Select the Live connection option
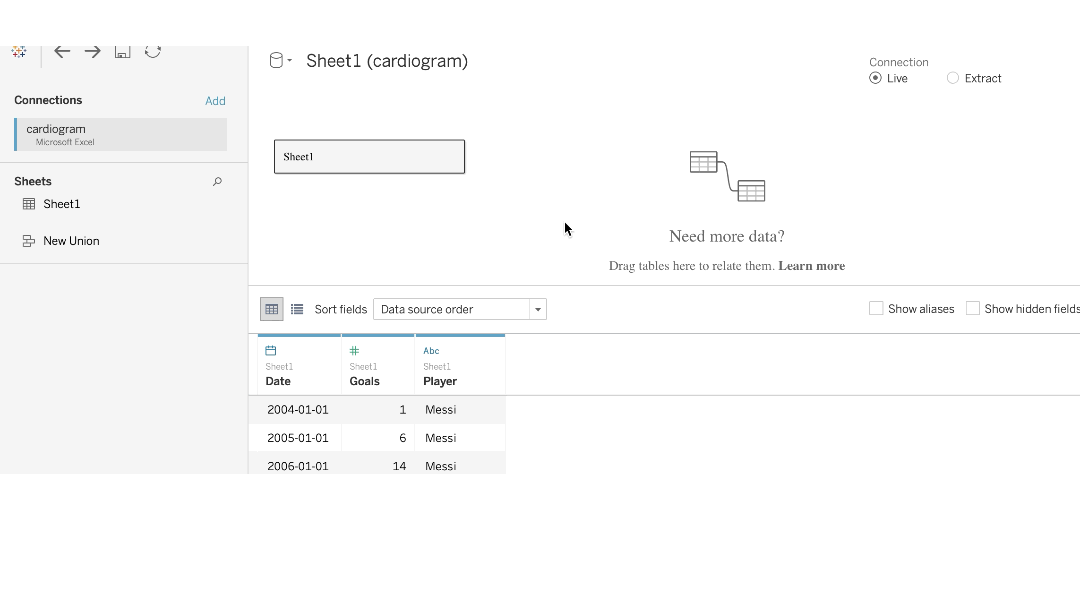The image size is (1080, 608). tap(875, 78)
